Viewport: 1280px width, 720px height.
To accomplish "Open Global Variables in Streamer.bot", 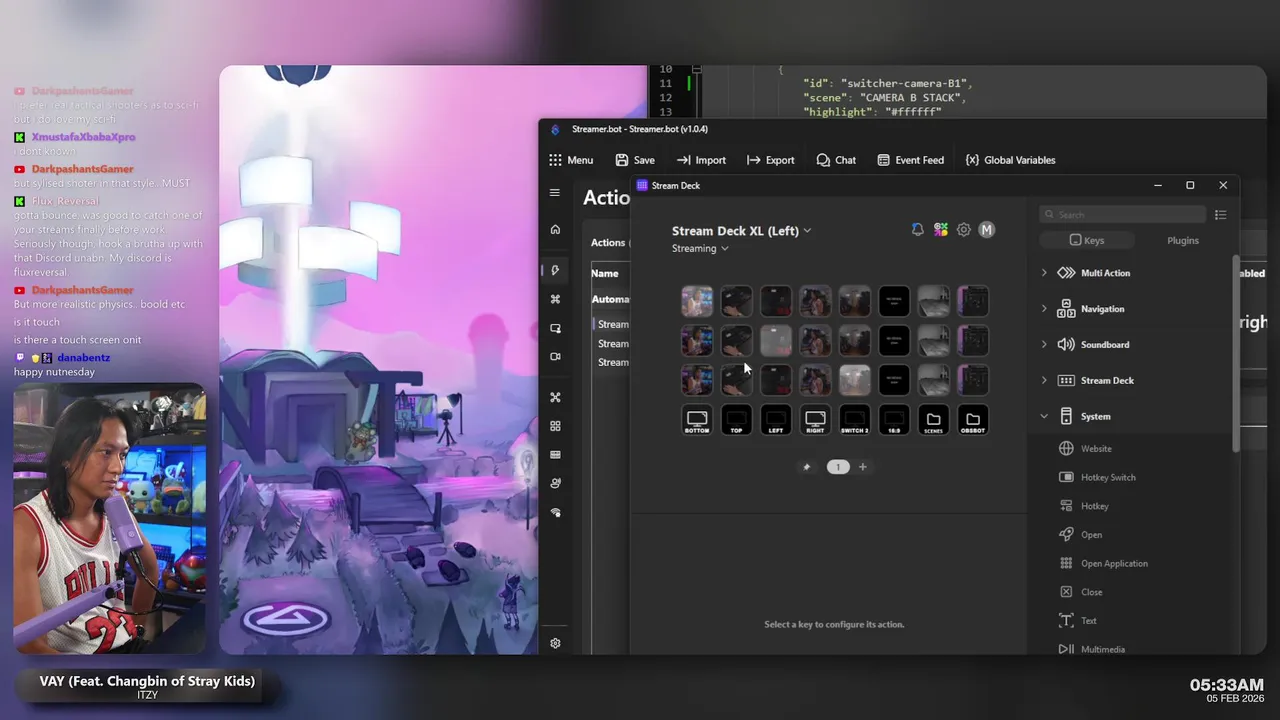I will [1010, 160].
